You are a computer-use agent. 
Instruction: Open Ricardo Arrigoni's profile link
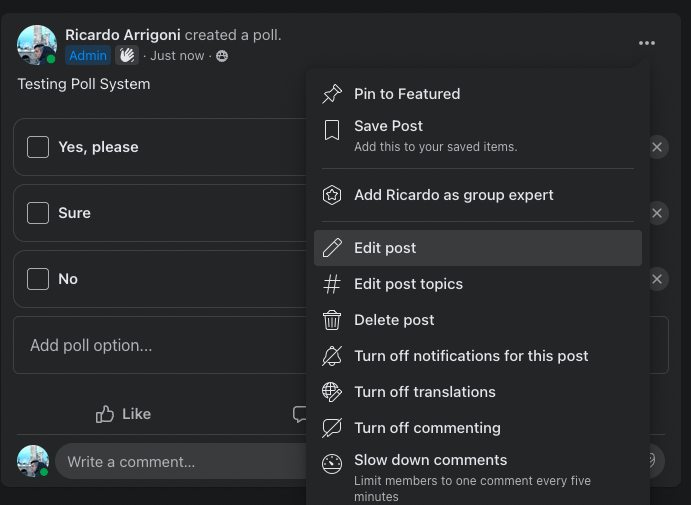tap(123, 35)
